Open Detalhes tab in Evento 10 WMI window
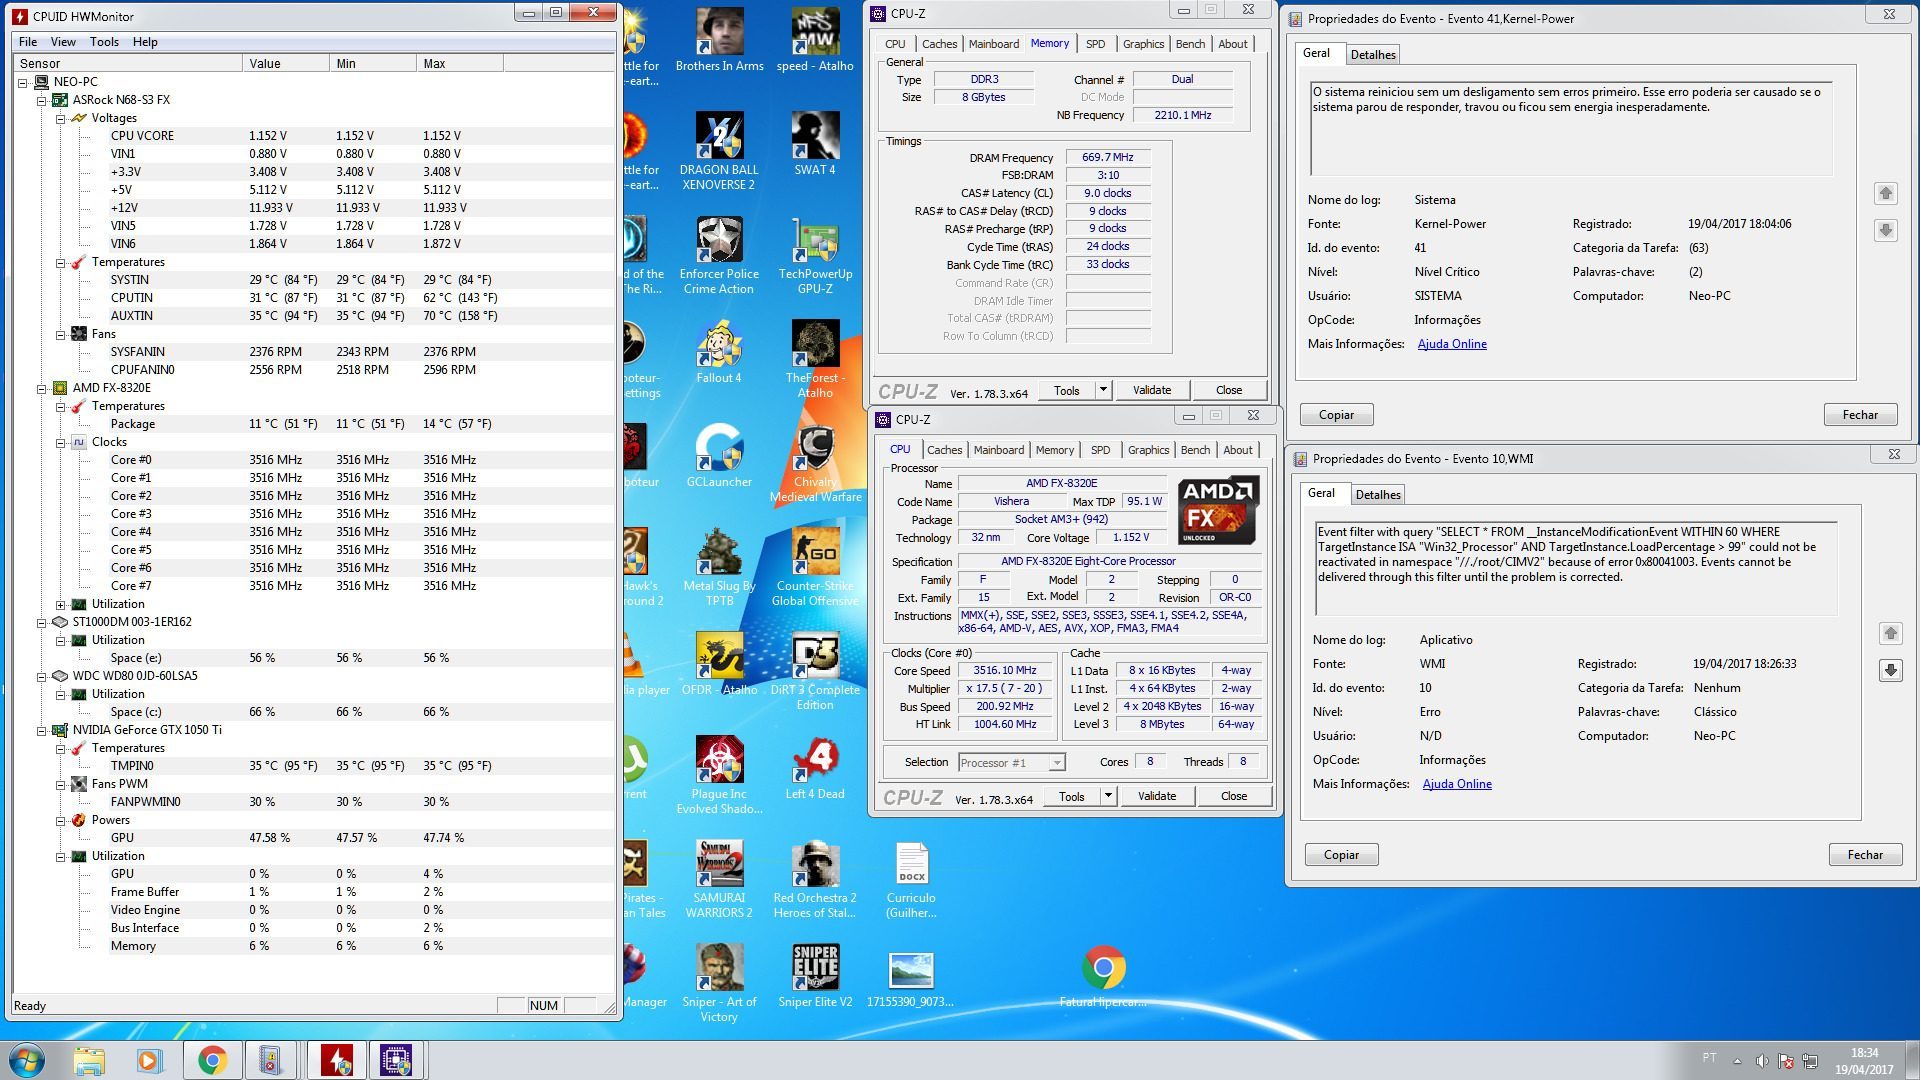The width and height of the screenshot is (1920, 1080). 1378,495
